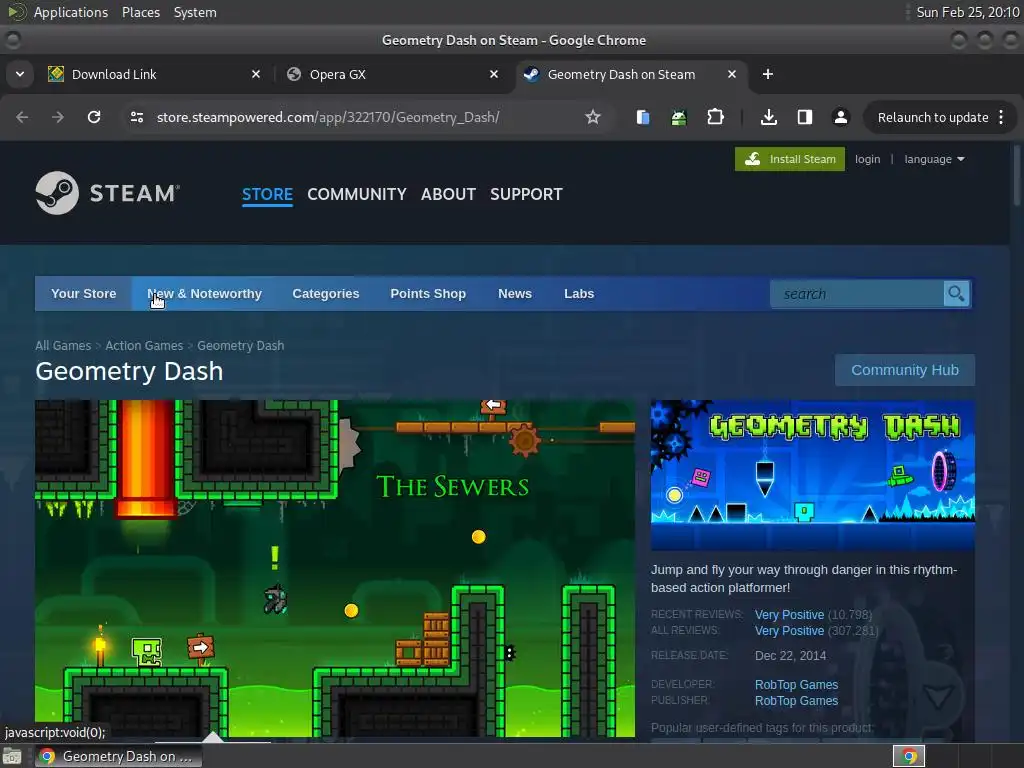Image resolution: width=1024 pixels, height=768 pixels.
Task: Open developer RobTop Games link
Action: pyautogui.click(x=796, y=684)
